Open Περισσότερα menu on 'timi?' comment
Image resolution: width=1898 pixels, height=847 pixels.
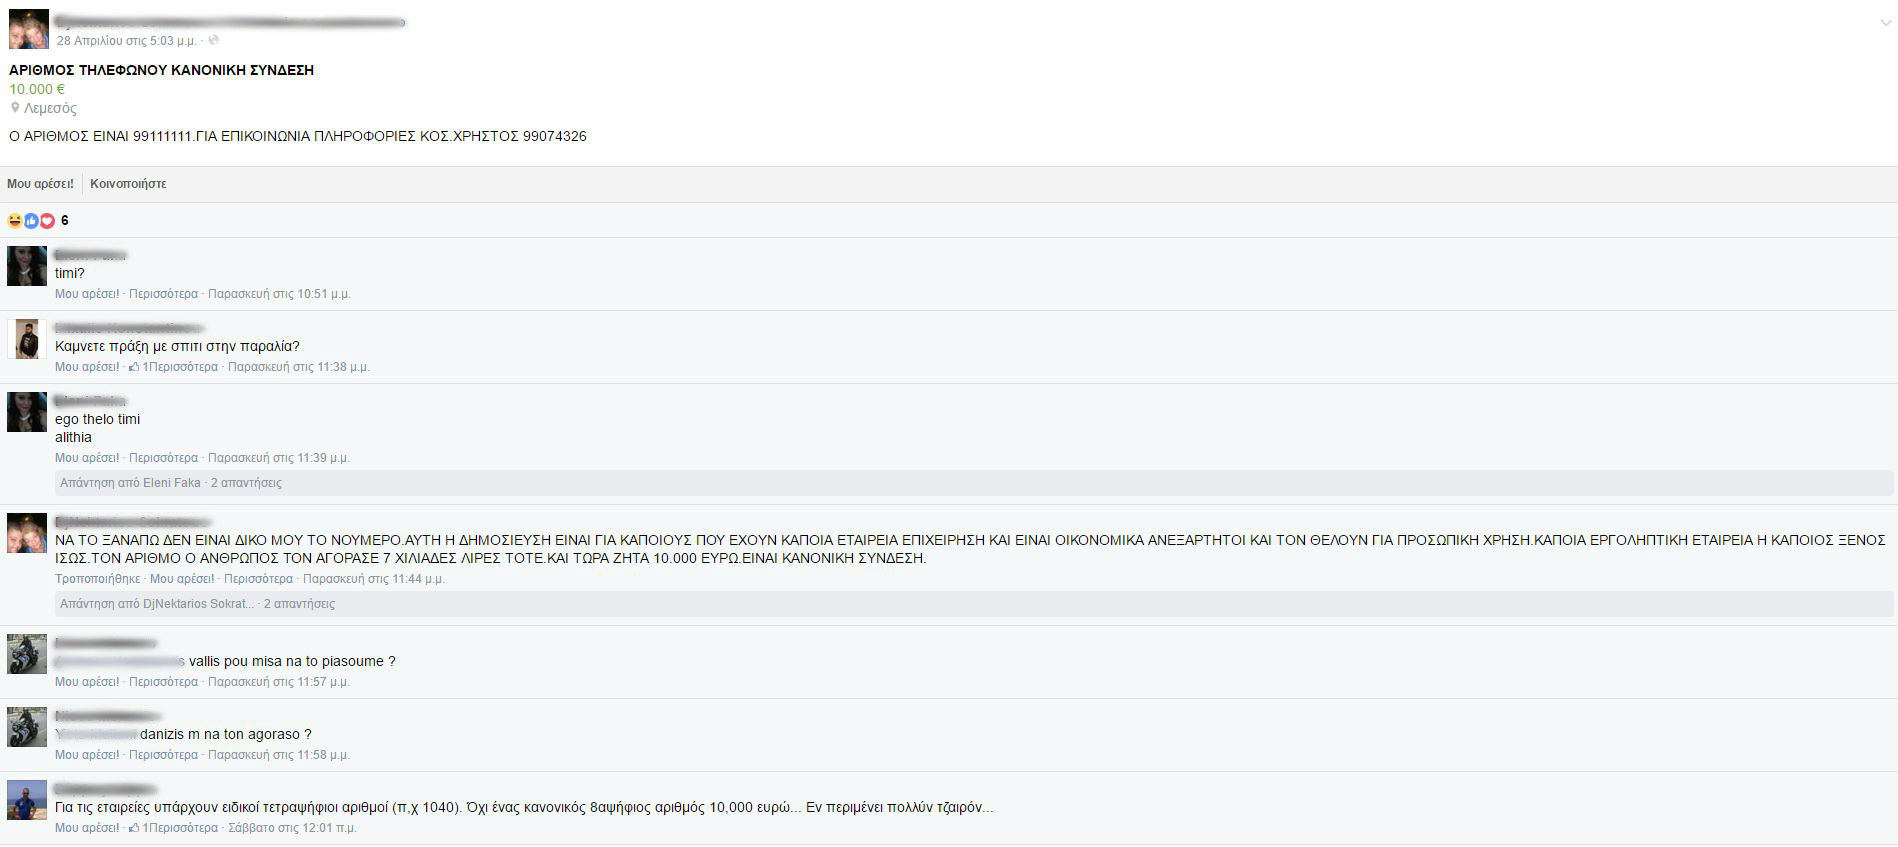click(x=163, y=294)
